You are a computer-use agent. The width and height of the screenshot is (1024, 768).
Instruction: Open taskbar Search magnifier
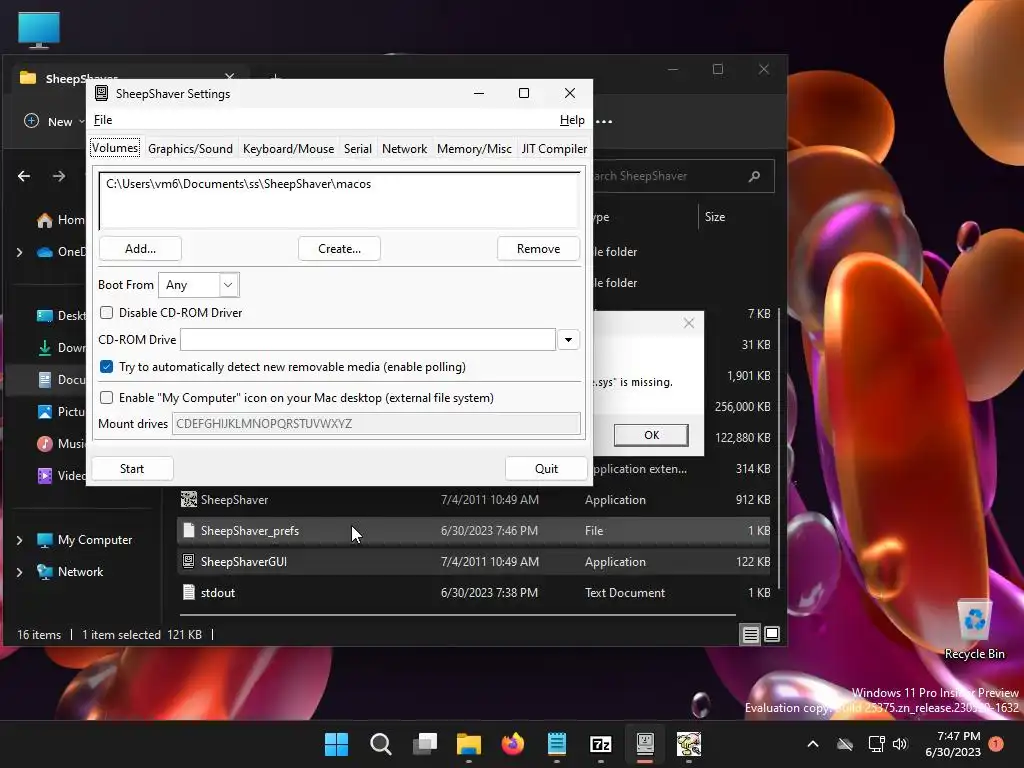[380, 744]
